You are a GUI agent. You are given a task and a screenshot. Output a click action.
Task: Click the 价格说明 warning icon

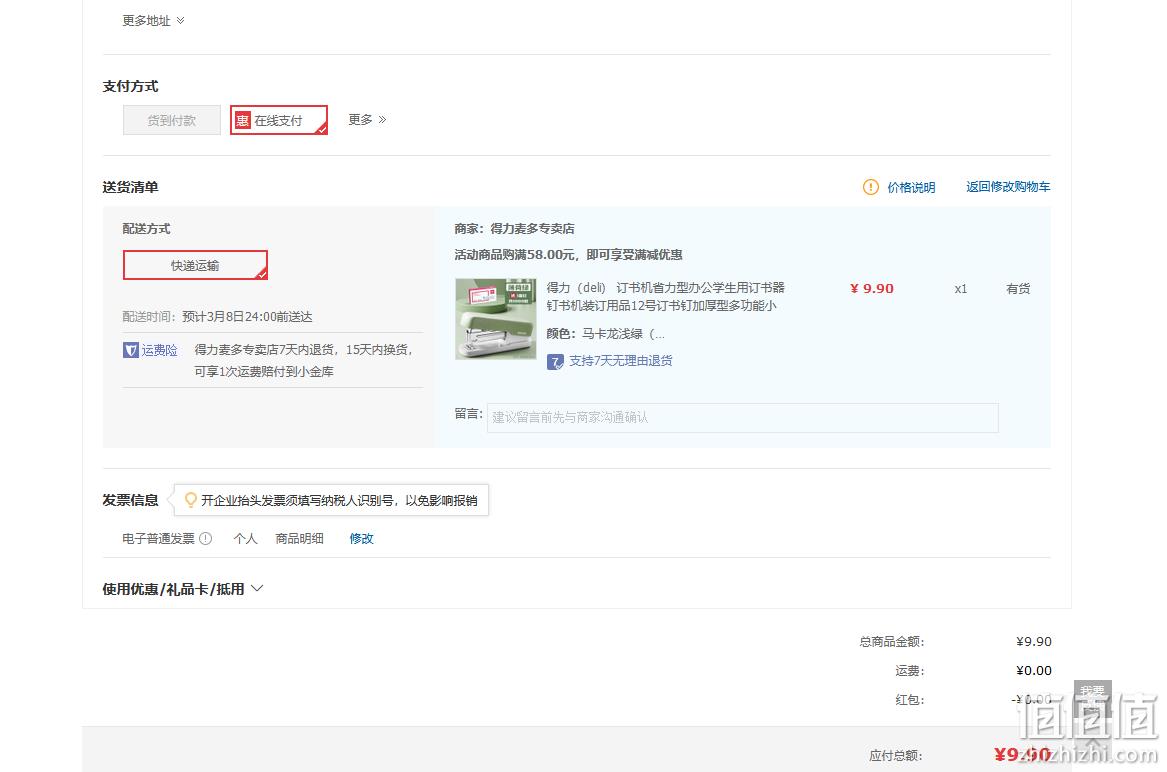coord(870,187)
